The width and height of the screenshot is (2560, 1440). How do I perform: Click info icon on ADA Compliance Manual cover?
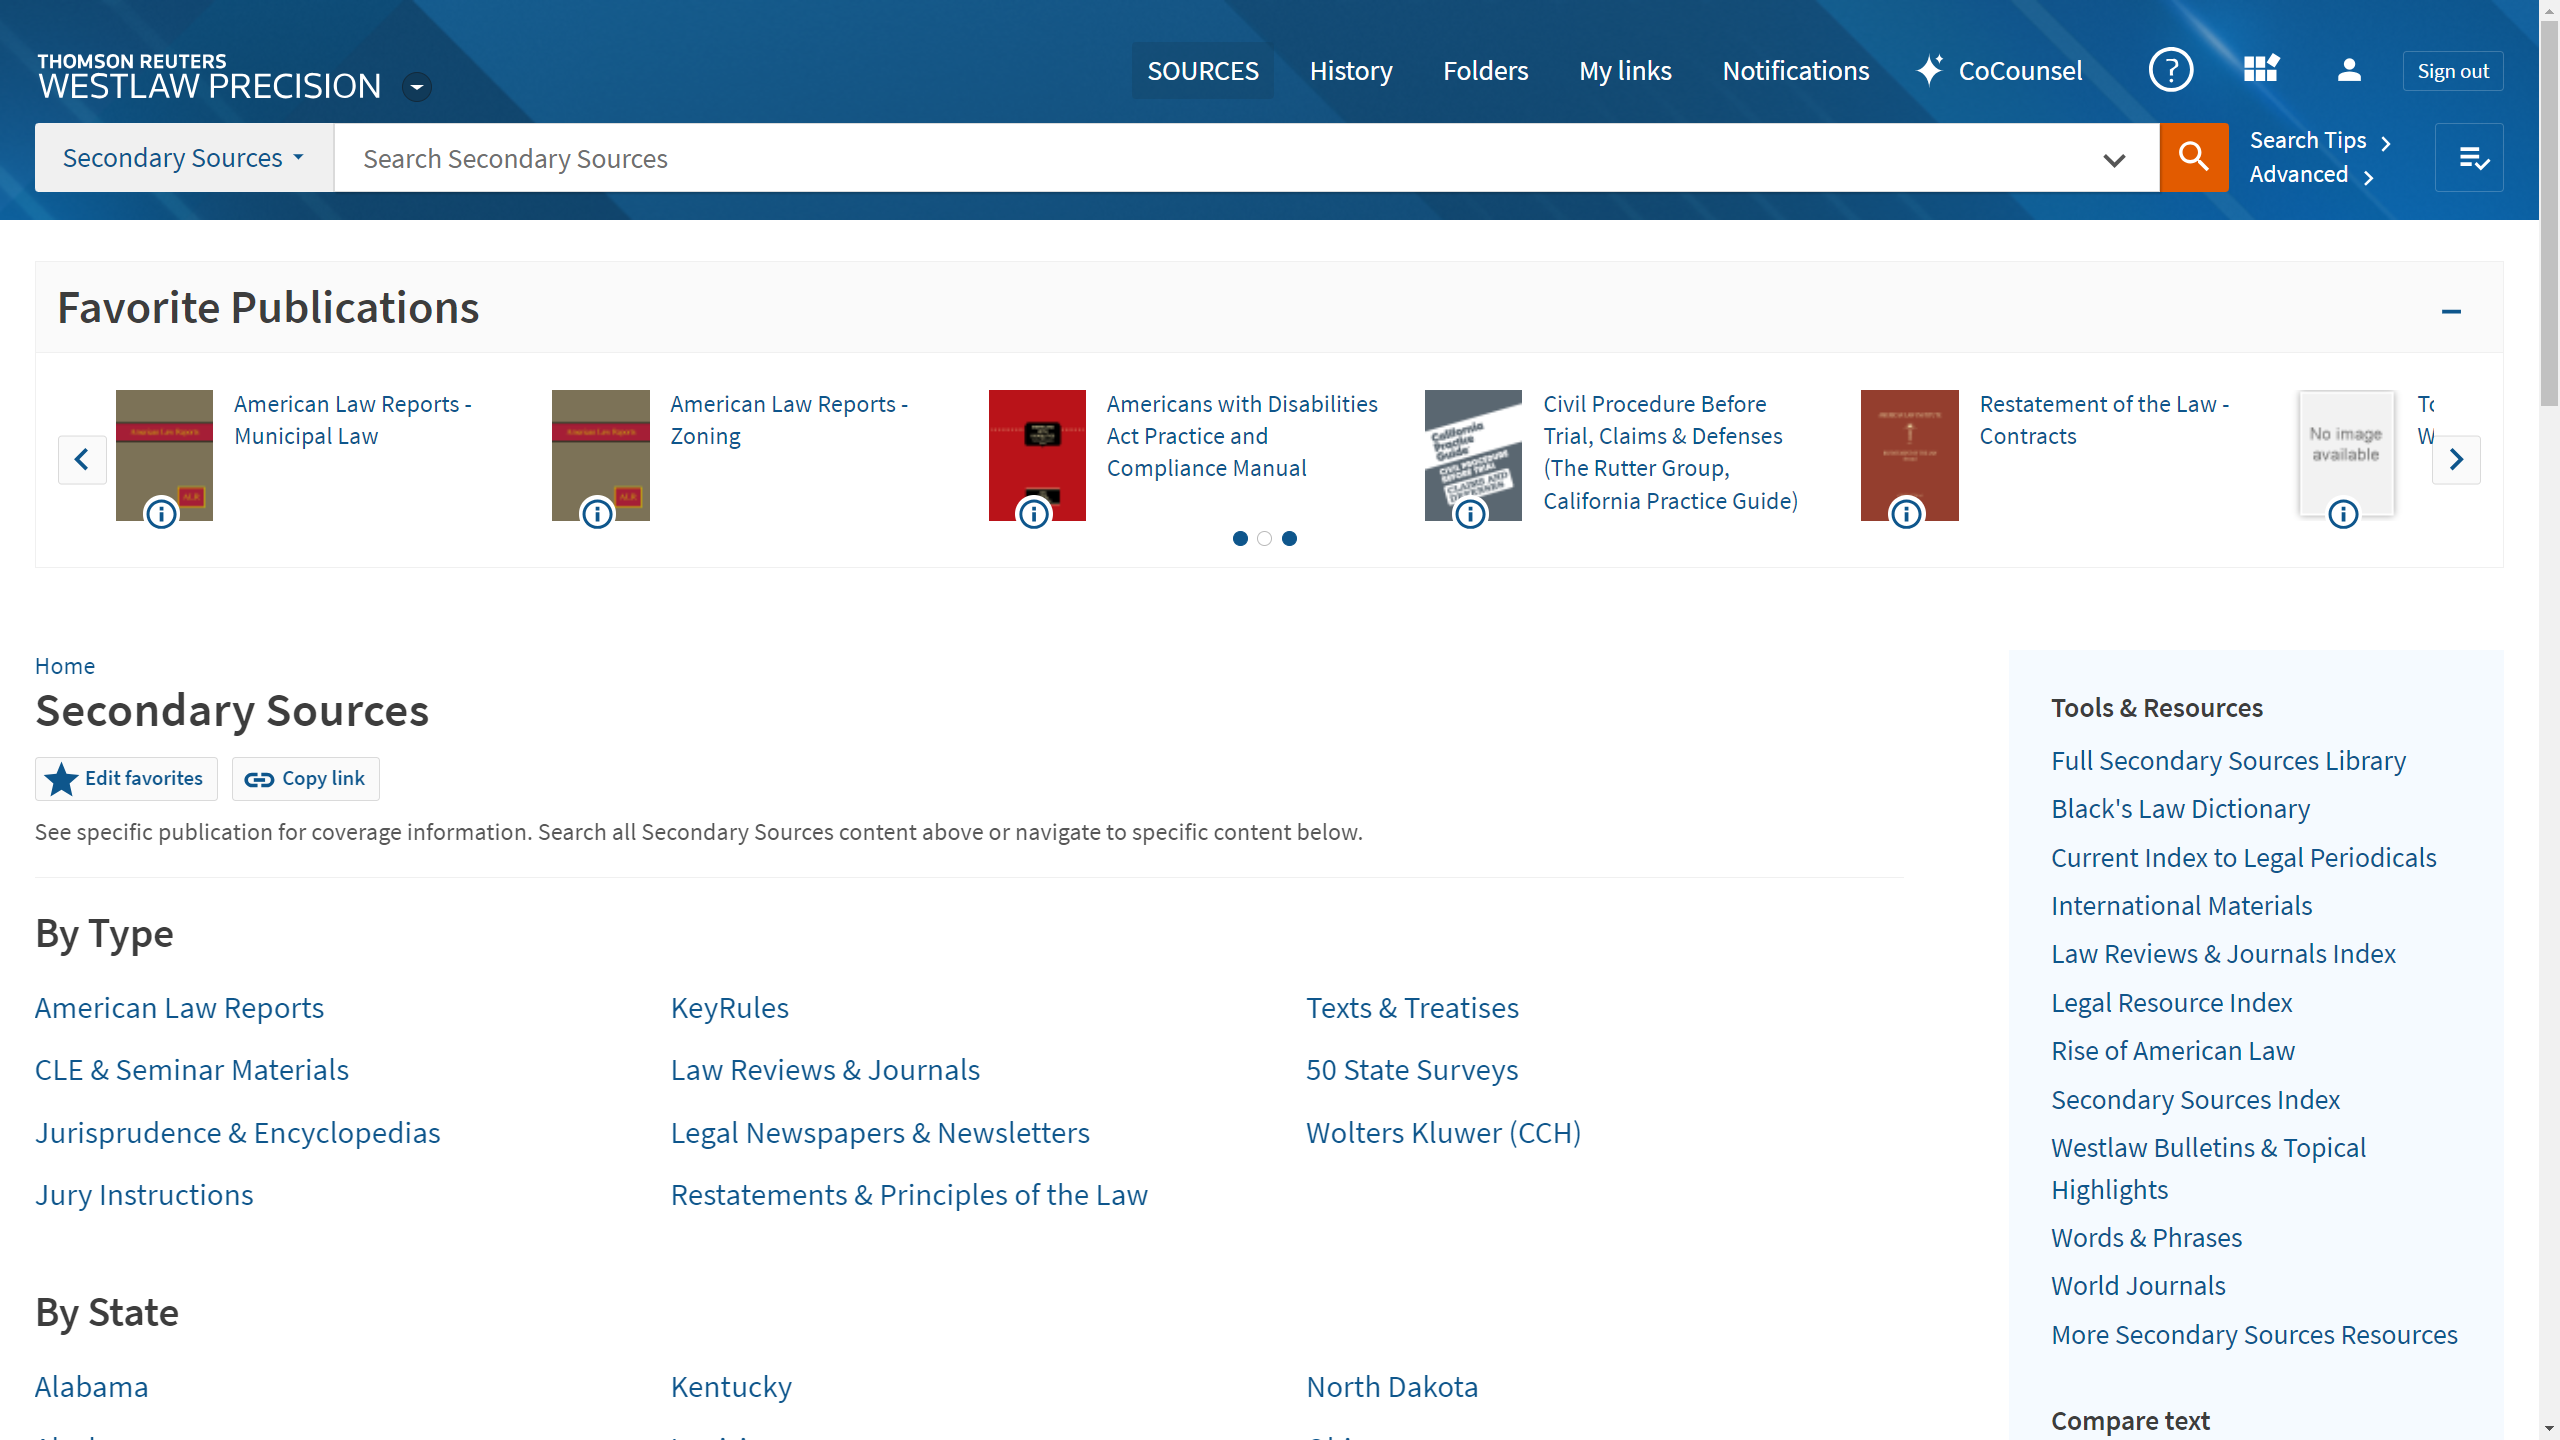(x=1034, y=514)
